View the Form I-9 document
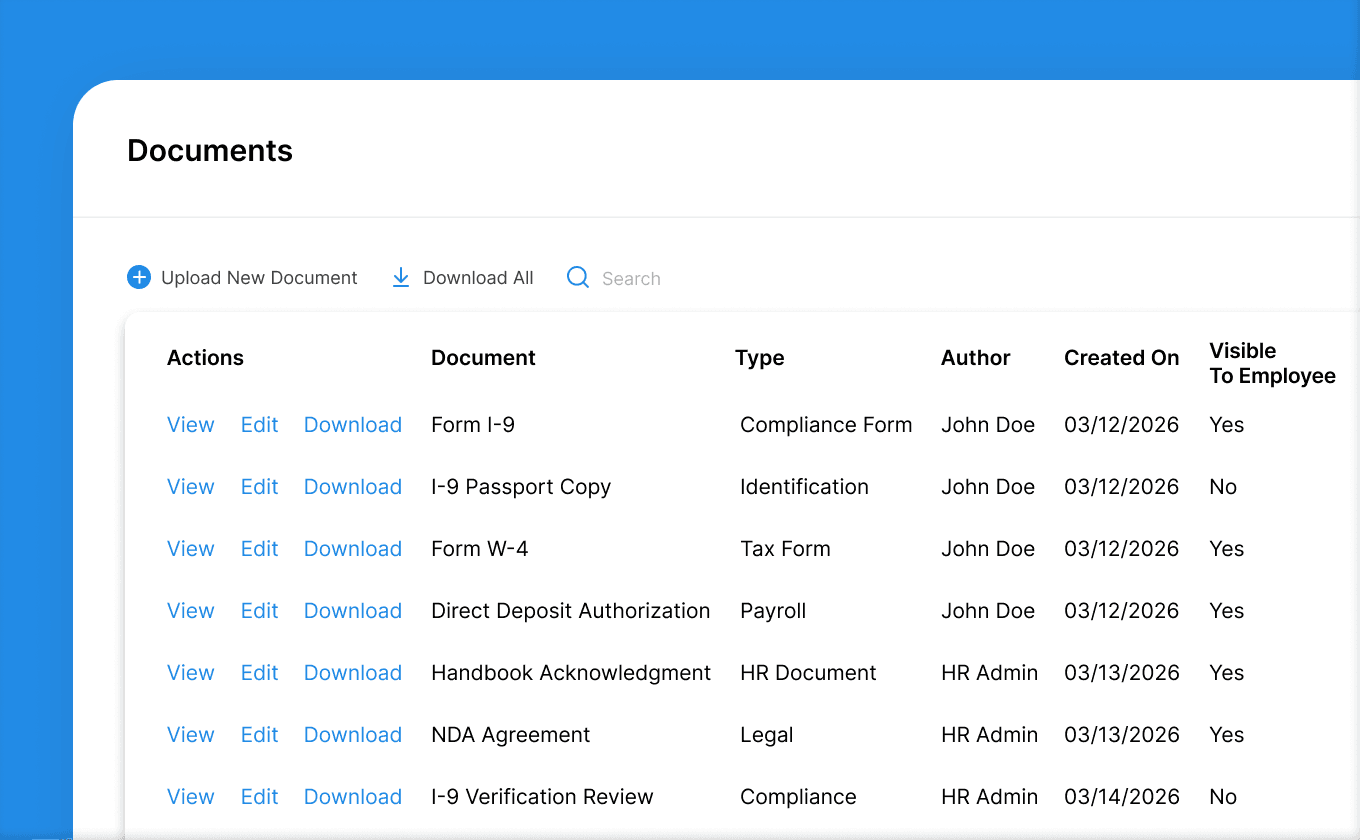The height and width of the screenshot is (840, 1360). (x=190, y=424)
